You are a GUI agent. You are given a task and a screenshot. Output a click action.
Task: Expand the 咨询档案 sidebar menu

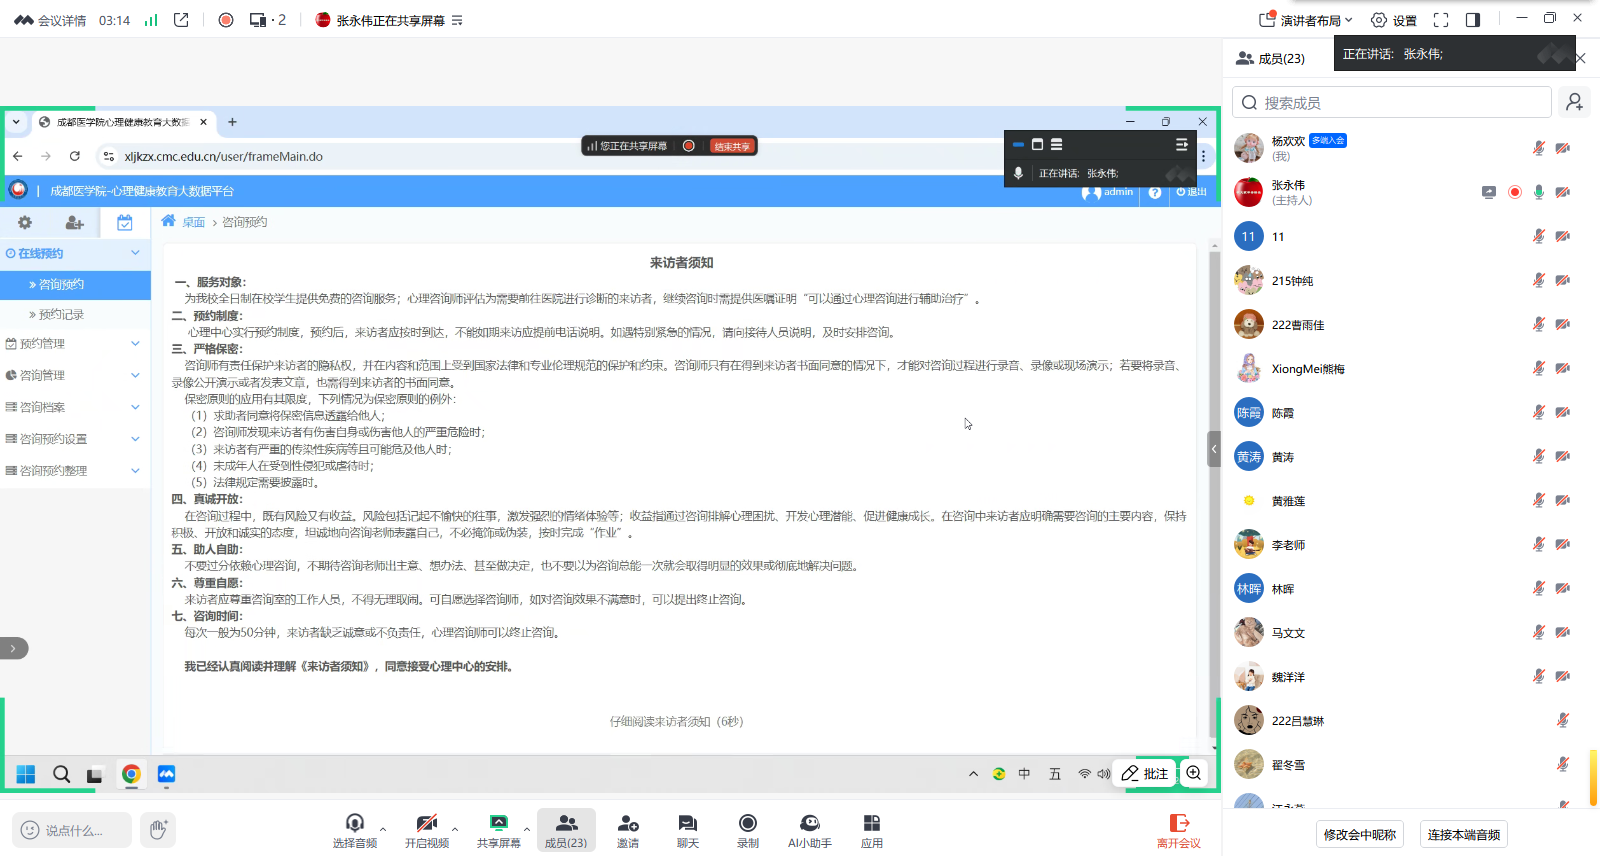point(75,407)
